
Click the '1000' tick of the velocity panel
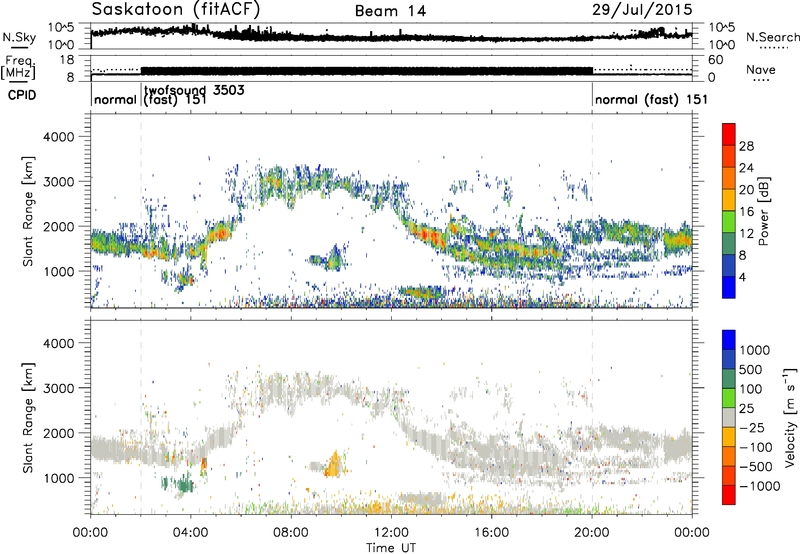(x=58, y=478)
